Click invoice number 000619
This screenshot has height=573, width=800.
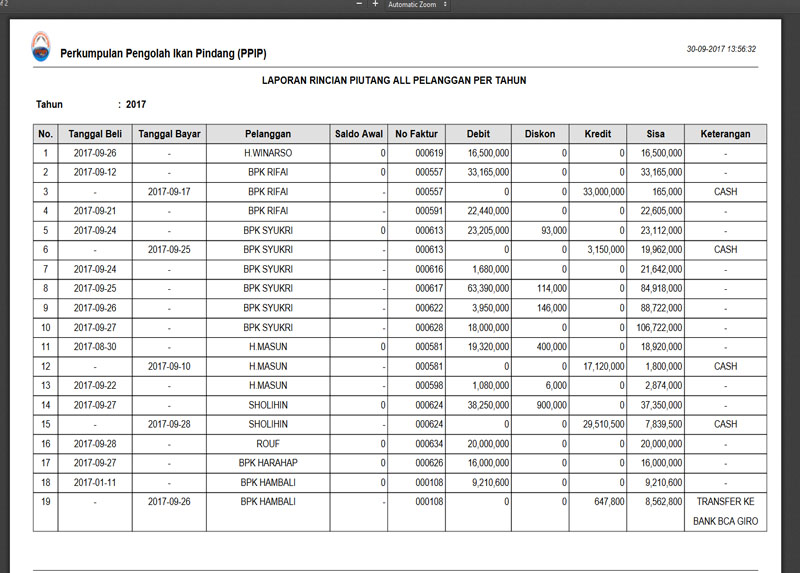(x=429, y=154)
